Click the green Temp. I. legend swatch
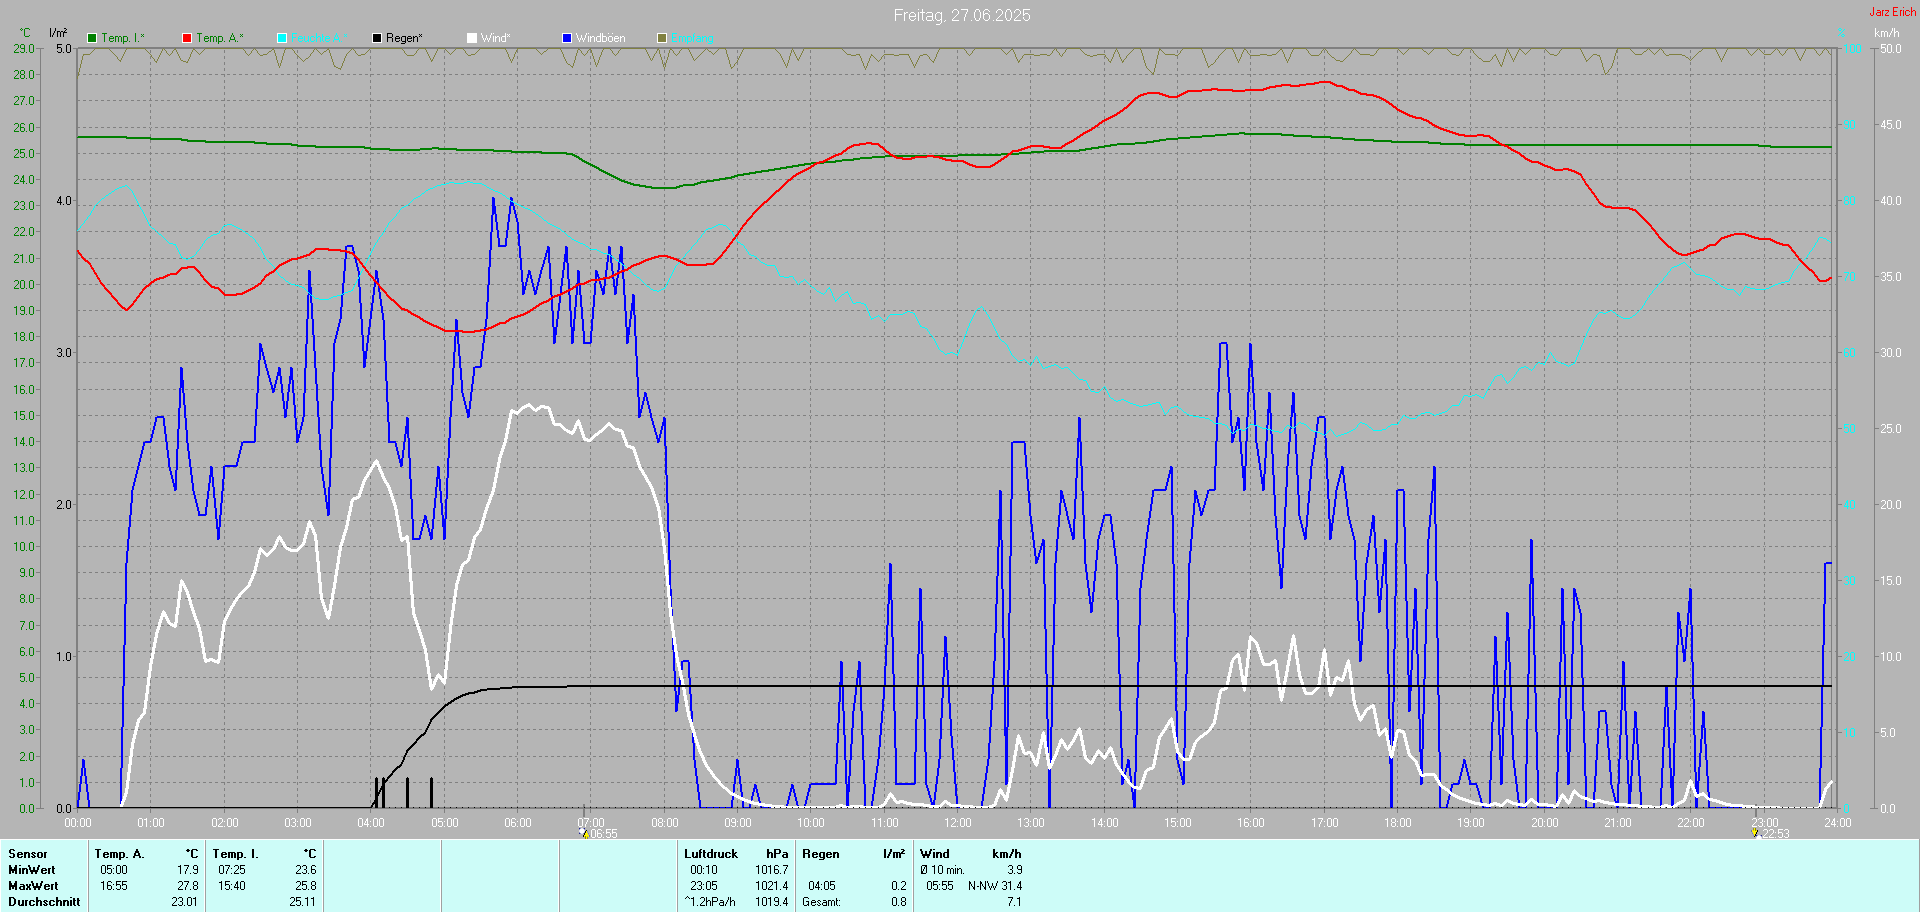This screenshot has height=912, width=1920. (92, 38)
